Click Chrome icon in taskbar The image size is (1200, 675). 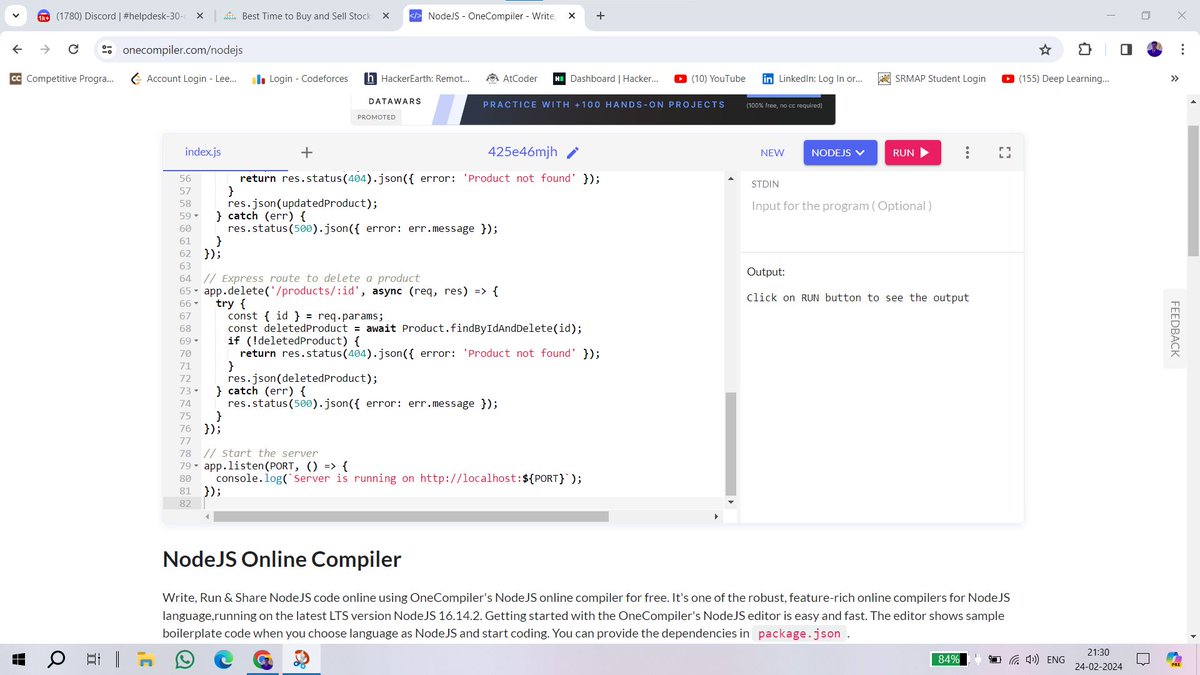(262, 659)
